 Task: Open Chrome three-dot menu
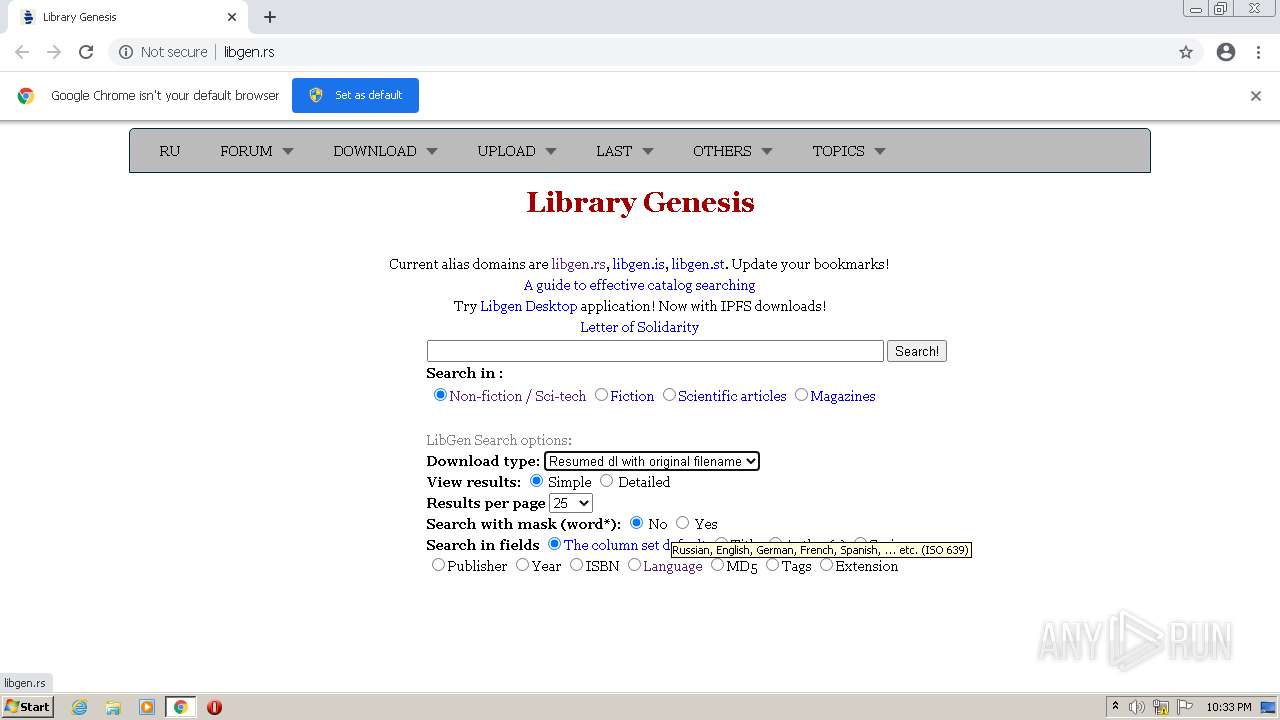tap(1259, 52)
